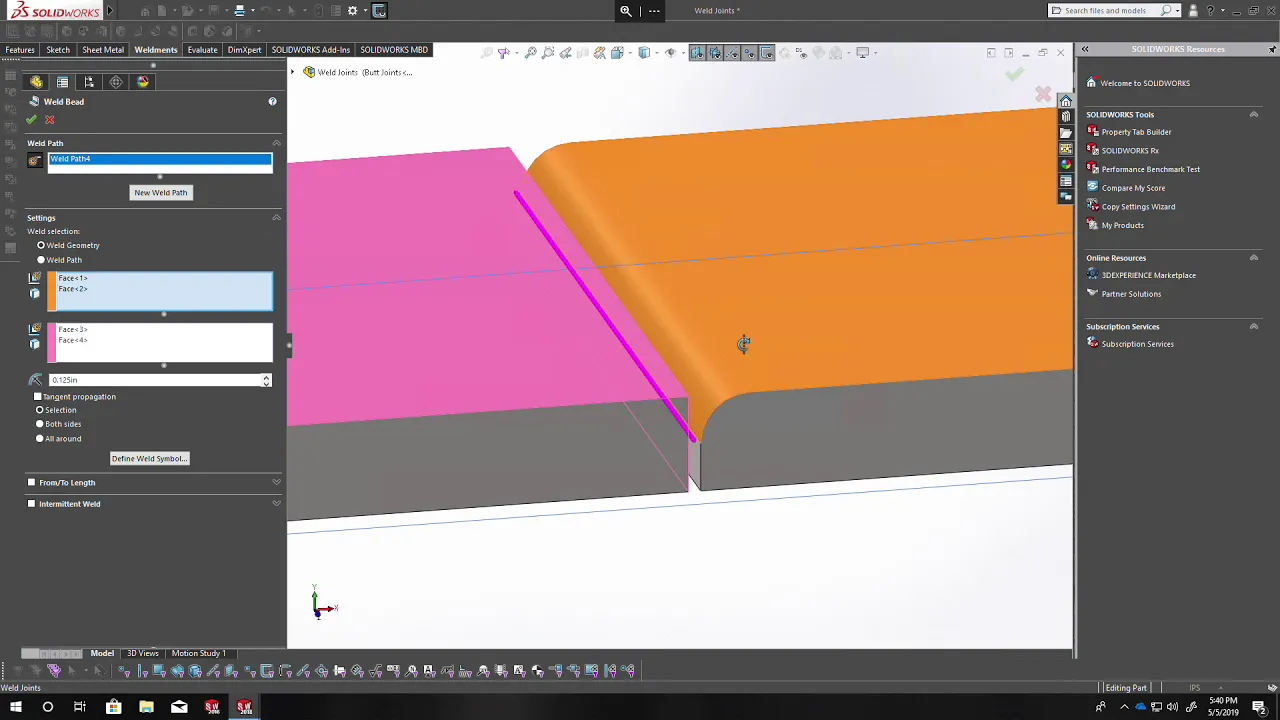This screenshot has height=720, width=1280.
Task: Open the Mail app in taskbar
Action: 179,707
